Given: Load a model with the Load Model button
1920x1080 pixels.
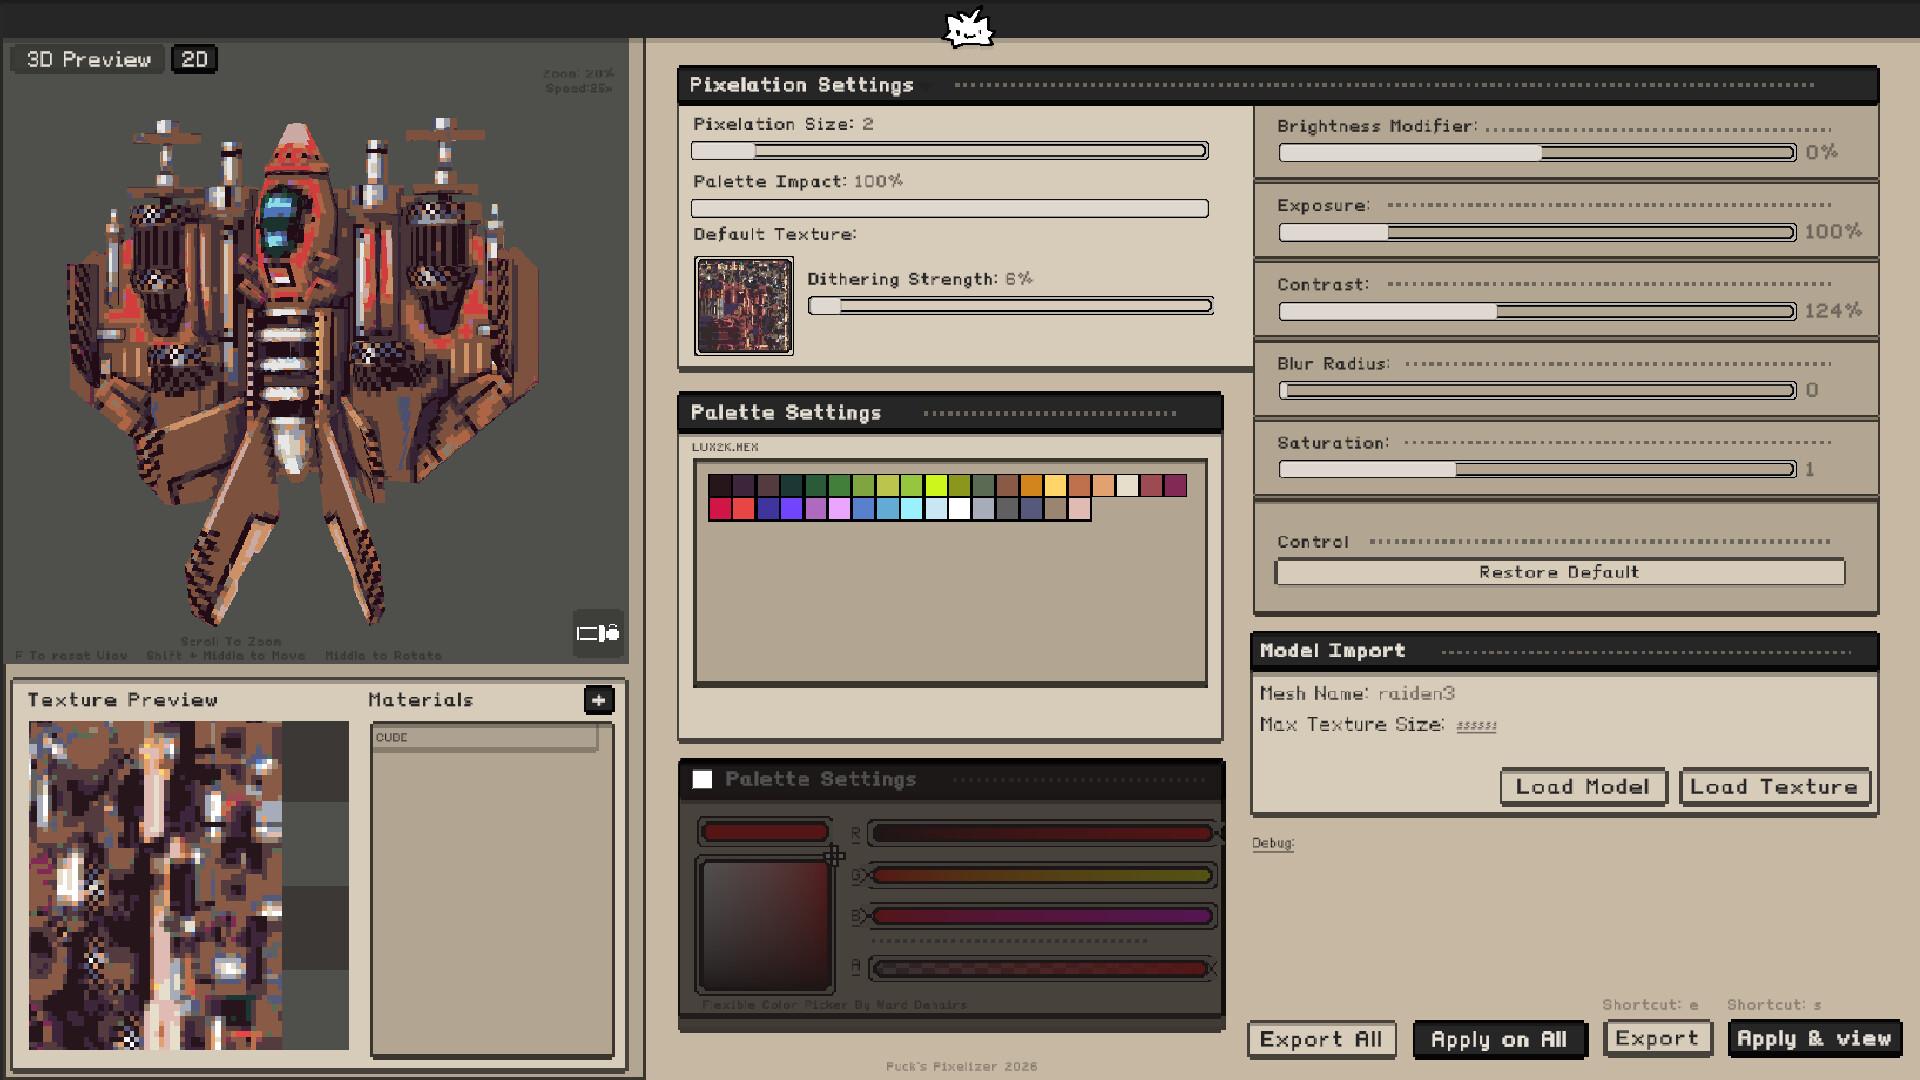Looking at the screenshot, I should [1583, 787].
